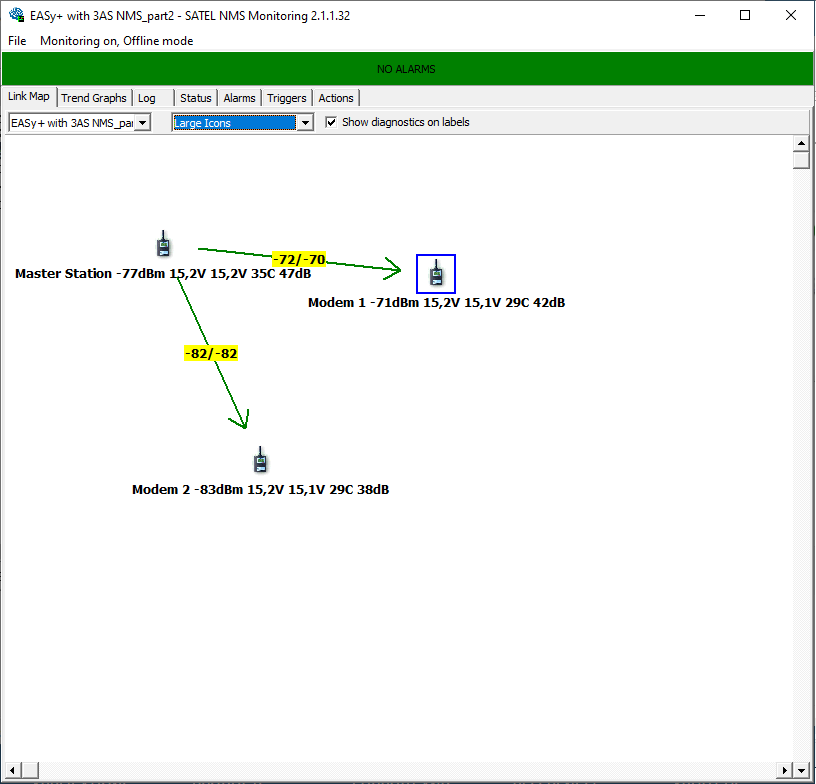
Task: Open the Log tab
Action: [x=147, y=98]
